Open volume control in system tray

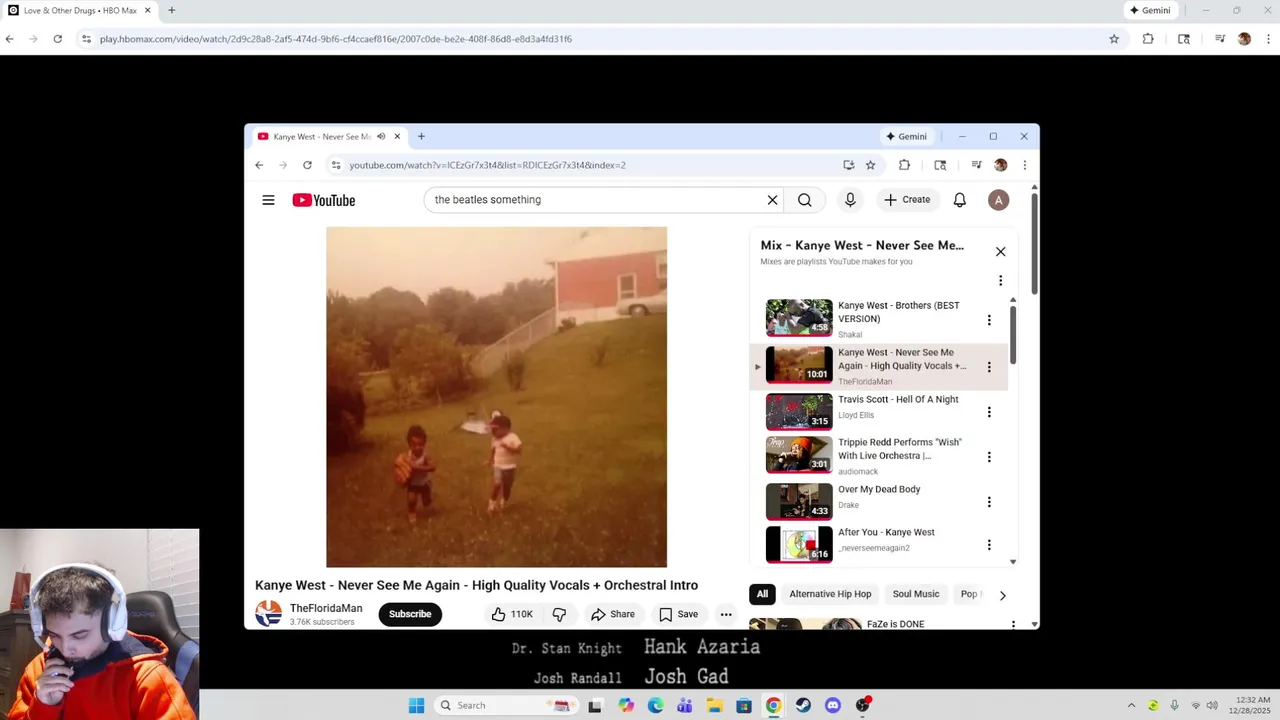1212,705
